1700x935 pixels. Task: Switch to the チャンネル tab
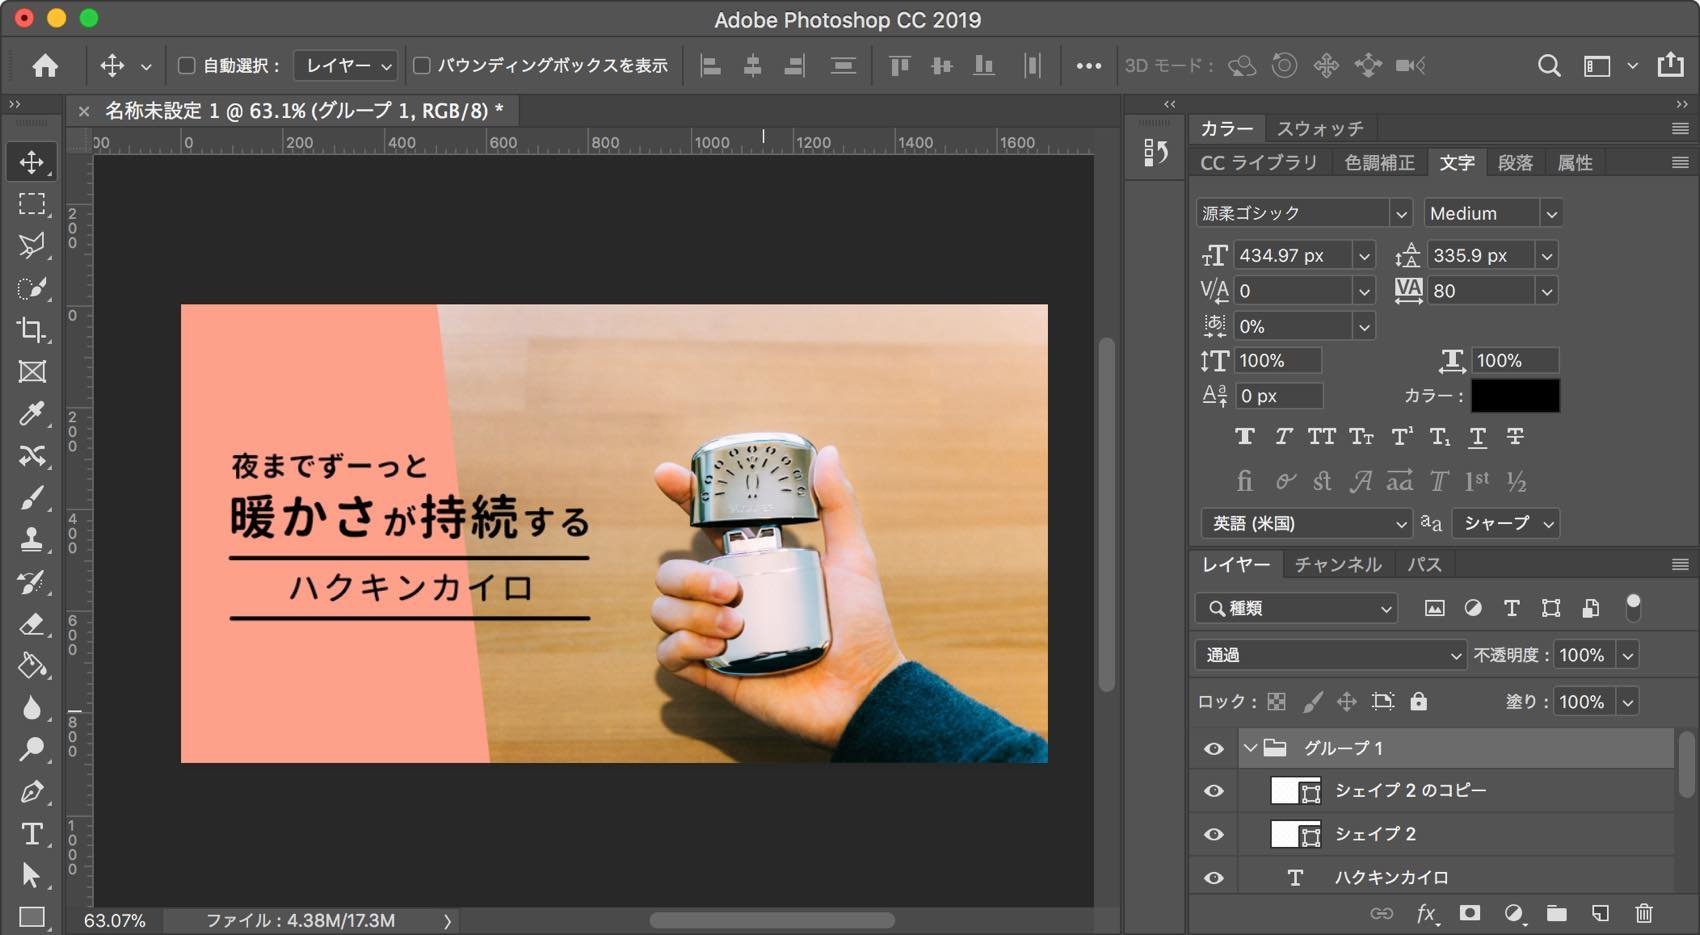[x=1337, y=565]
